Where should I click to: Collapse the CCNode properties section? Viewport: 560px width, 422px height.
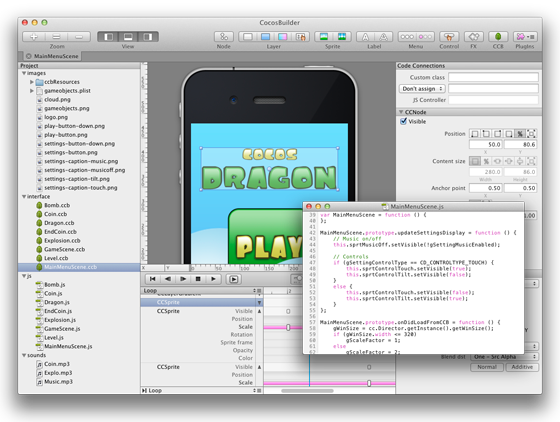pos(401,112)
